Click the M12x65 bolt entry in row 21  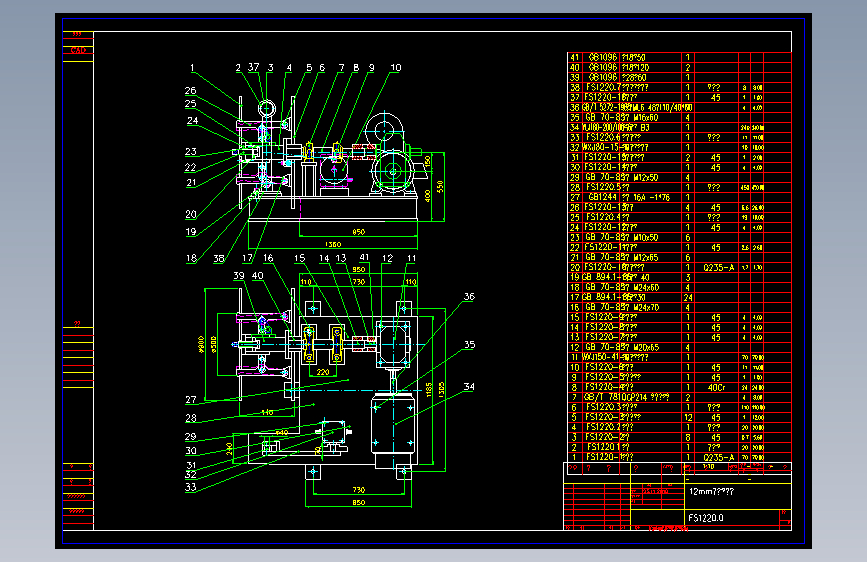[x=621, y=257]
